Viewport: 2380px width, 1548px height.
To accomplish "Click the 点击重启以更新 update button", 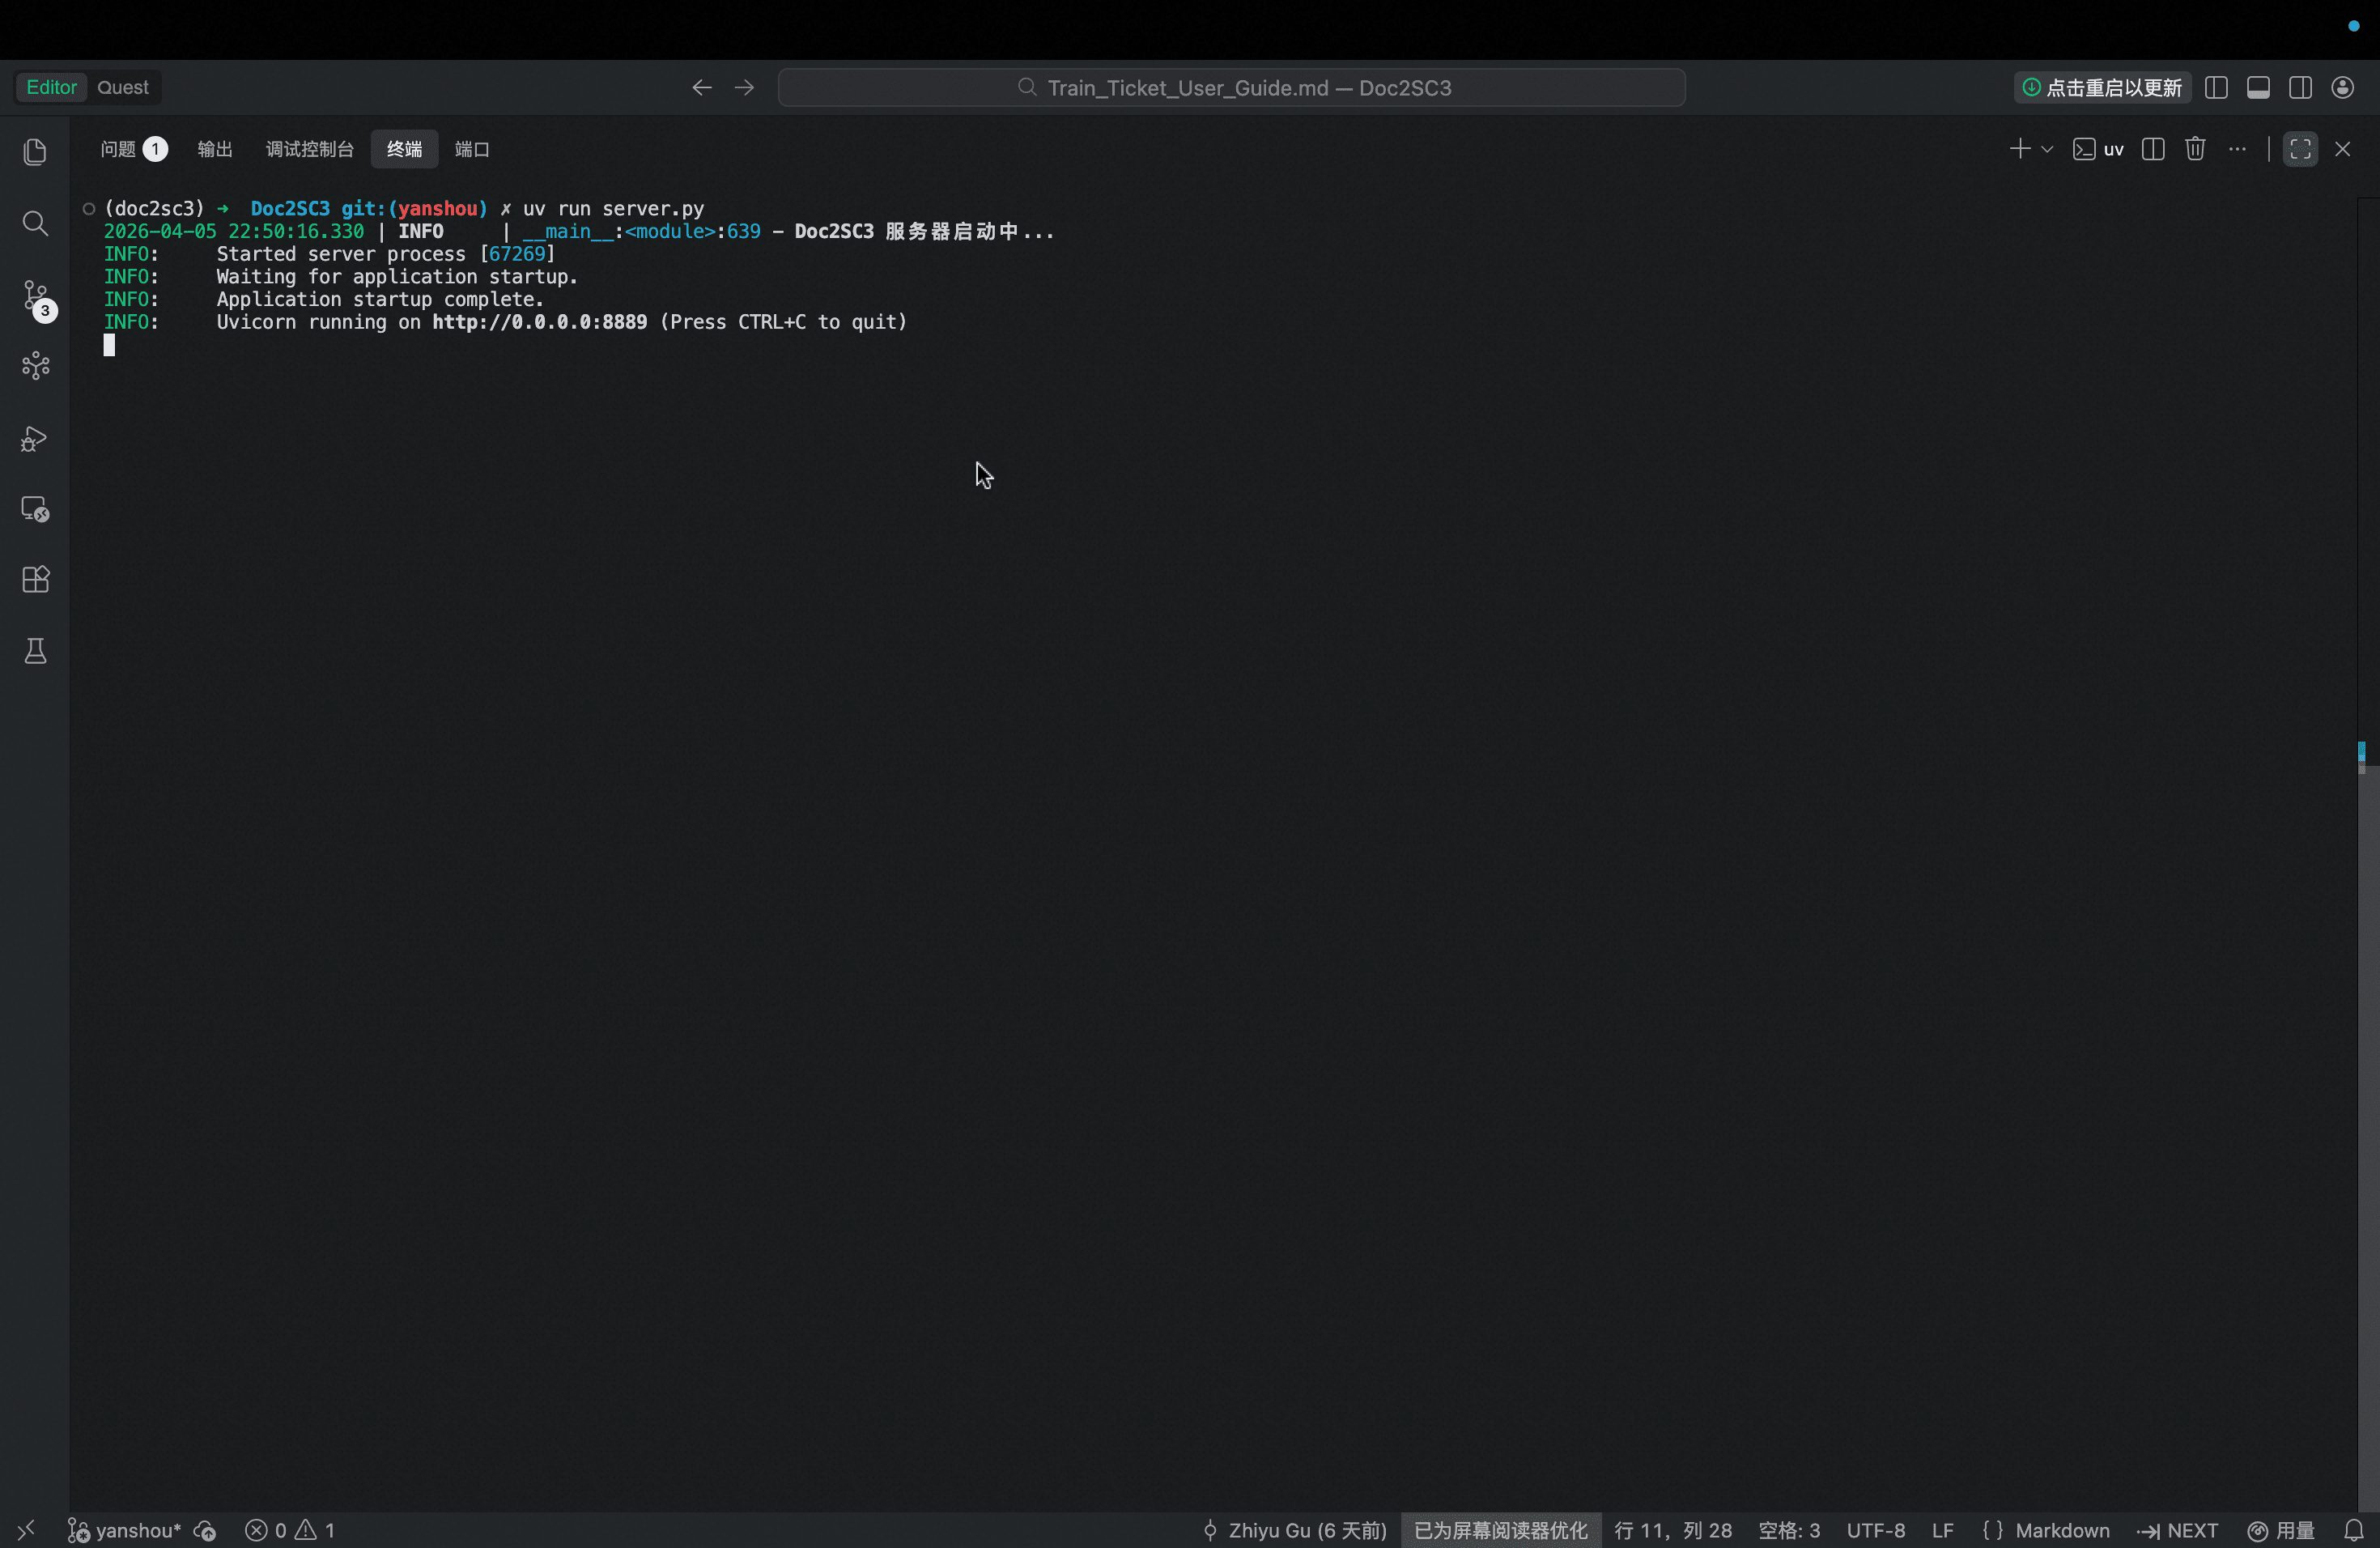I will pyautogui.click(x=2102, y=88).
